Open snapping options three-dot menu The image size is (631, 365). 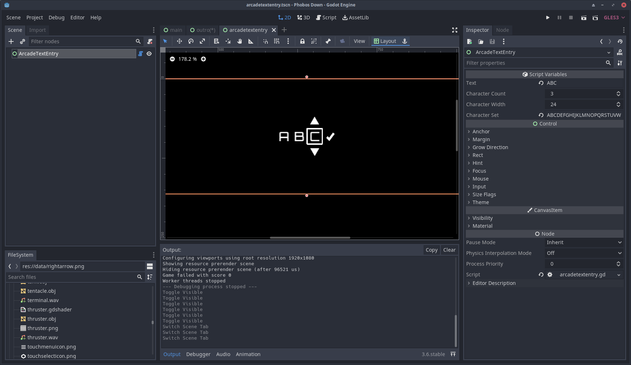click(288, 41)
